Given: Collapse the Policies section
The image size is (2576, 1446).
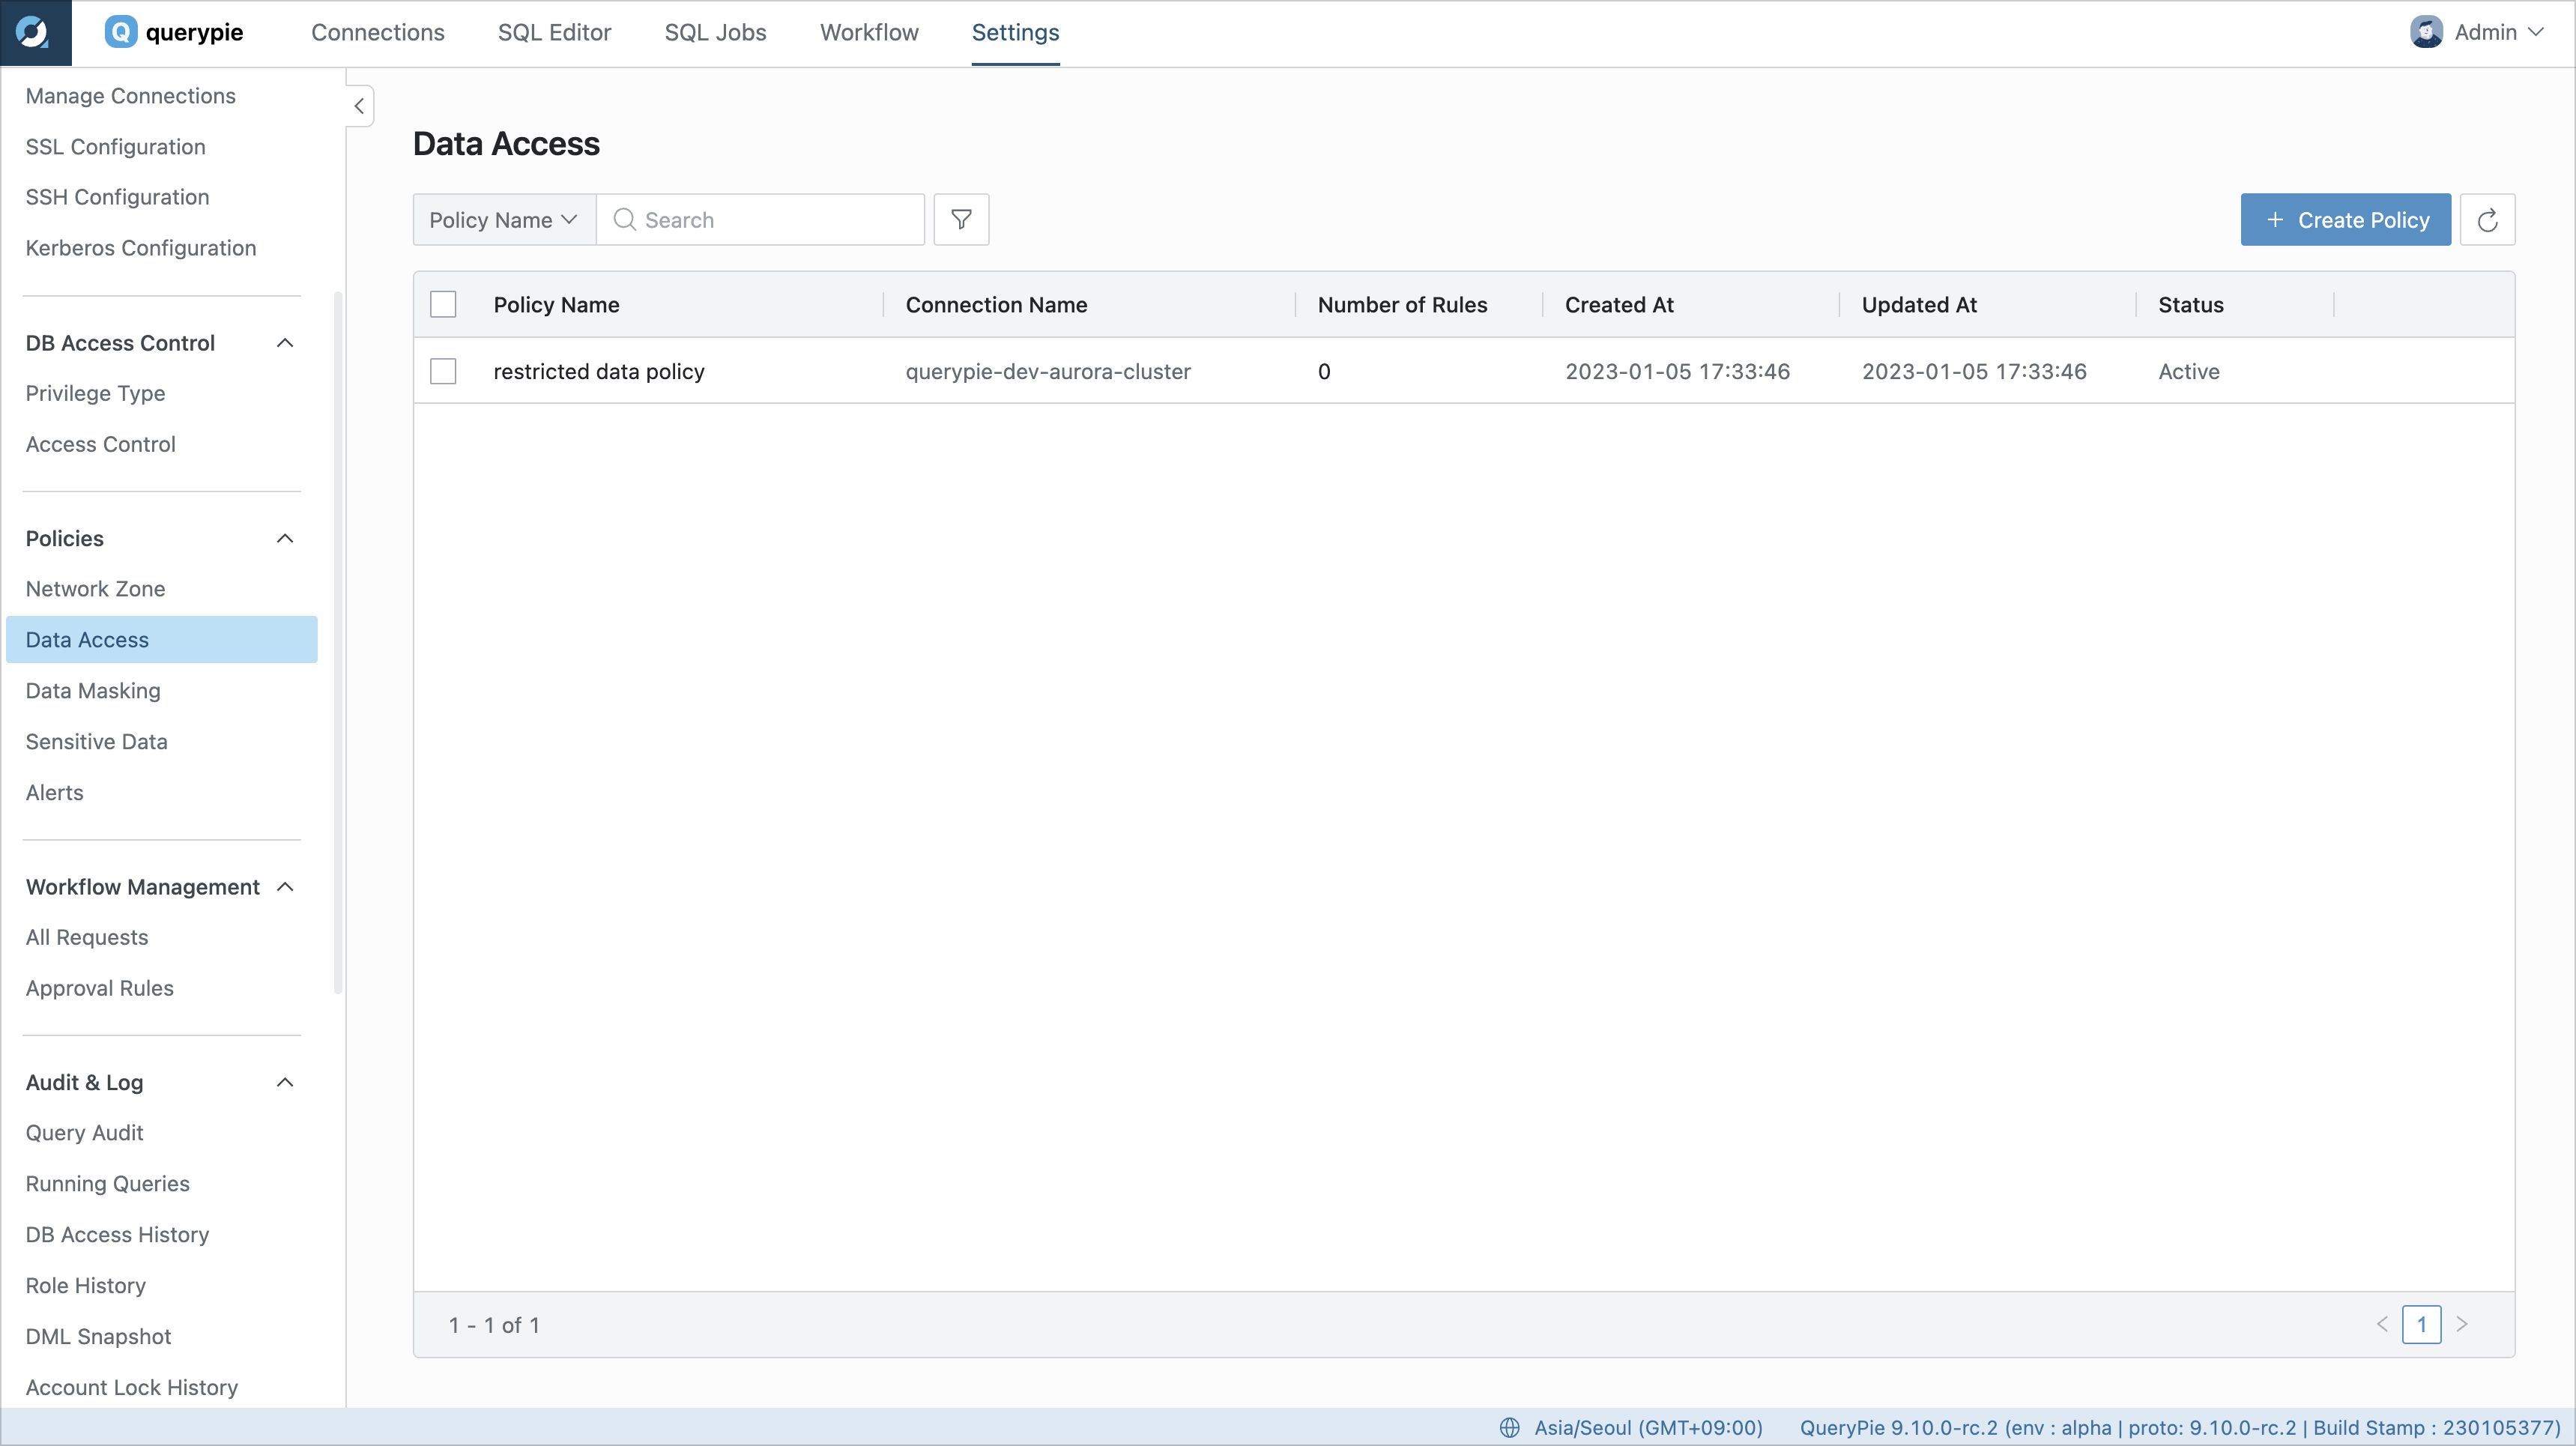Looking at the screenshot, I should pyautogui.click(x=285, y=538).
